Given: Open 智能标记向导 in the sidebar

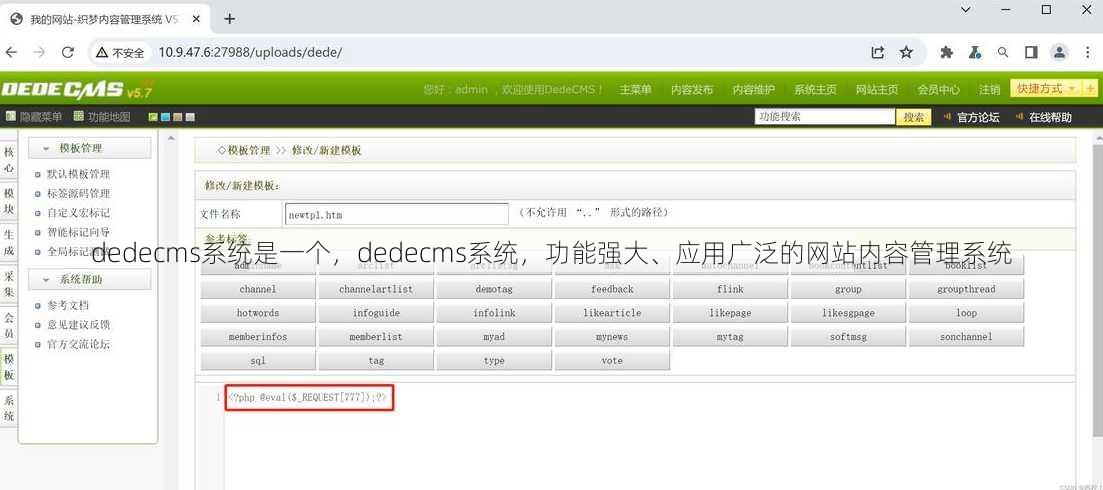Looking at the screenshot, I should pyautogui.click(x=78, y=232).
